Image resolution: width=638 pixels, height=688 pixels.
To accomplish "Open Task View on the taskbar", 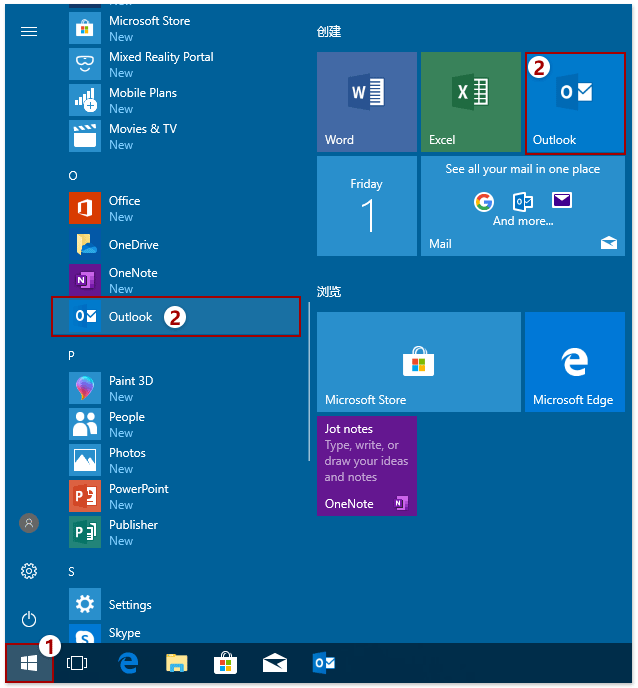I will click(x=77, y=663).
